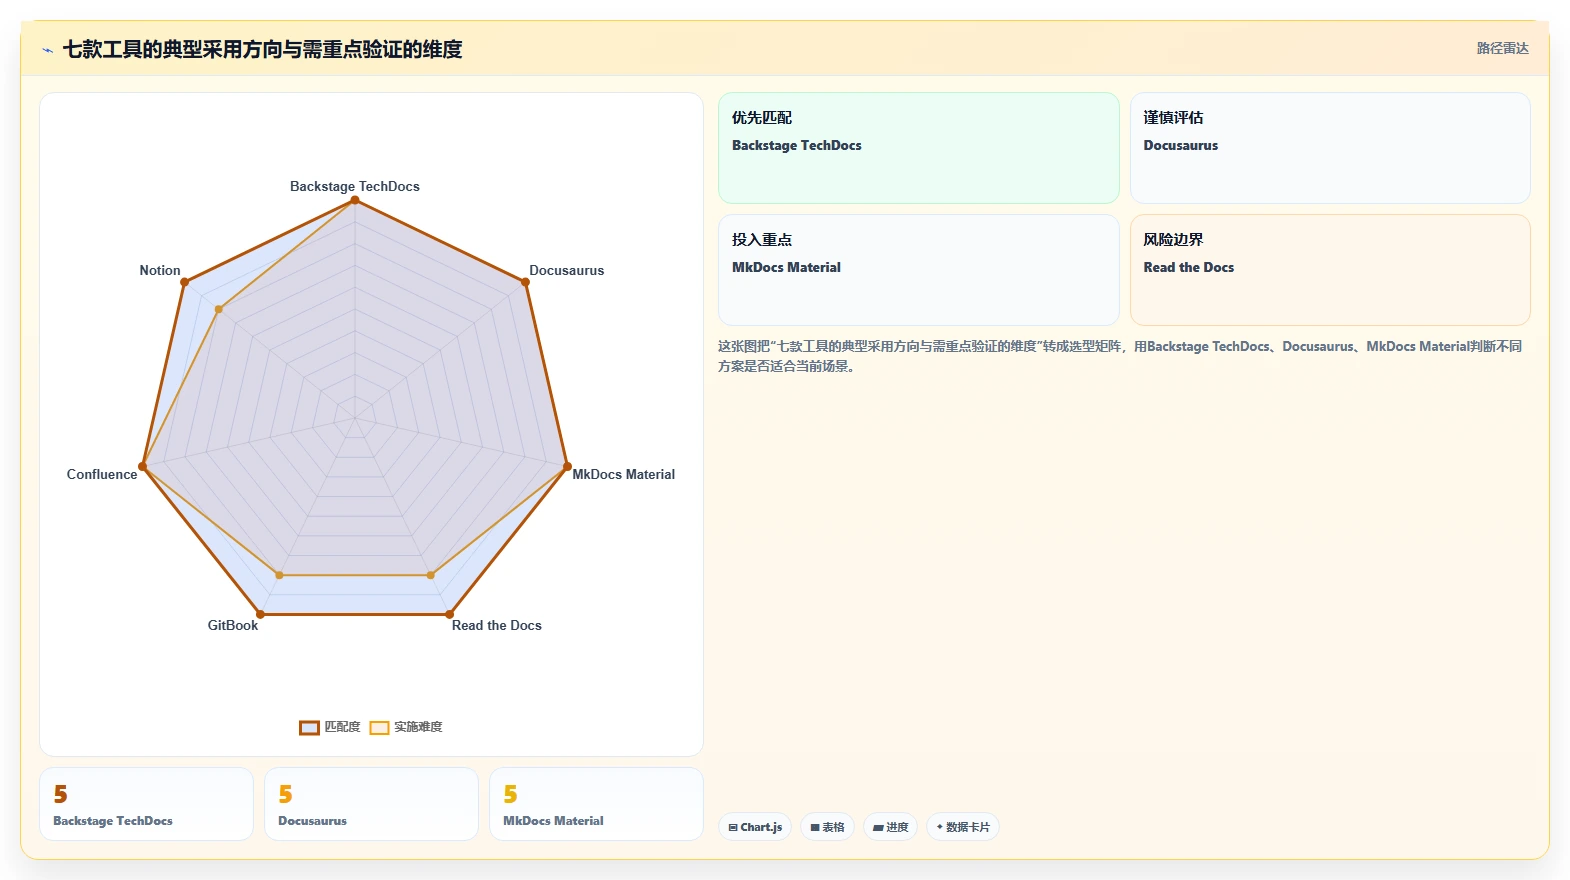Click the MkDocs Material radar axis label
Image resolution: width=1570 pixels, height=880 pixels.
(x=623, y=474)
